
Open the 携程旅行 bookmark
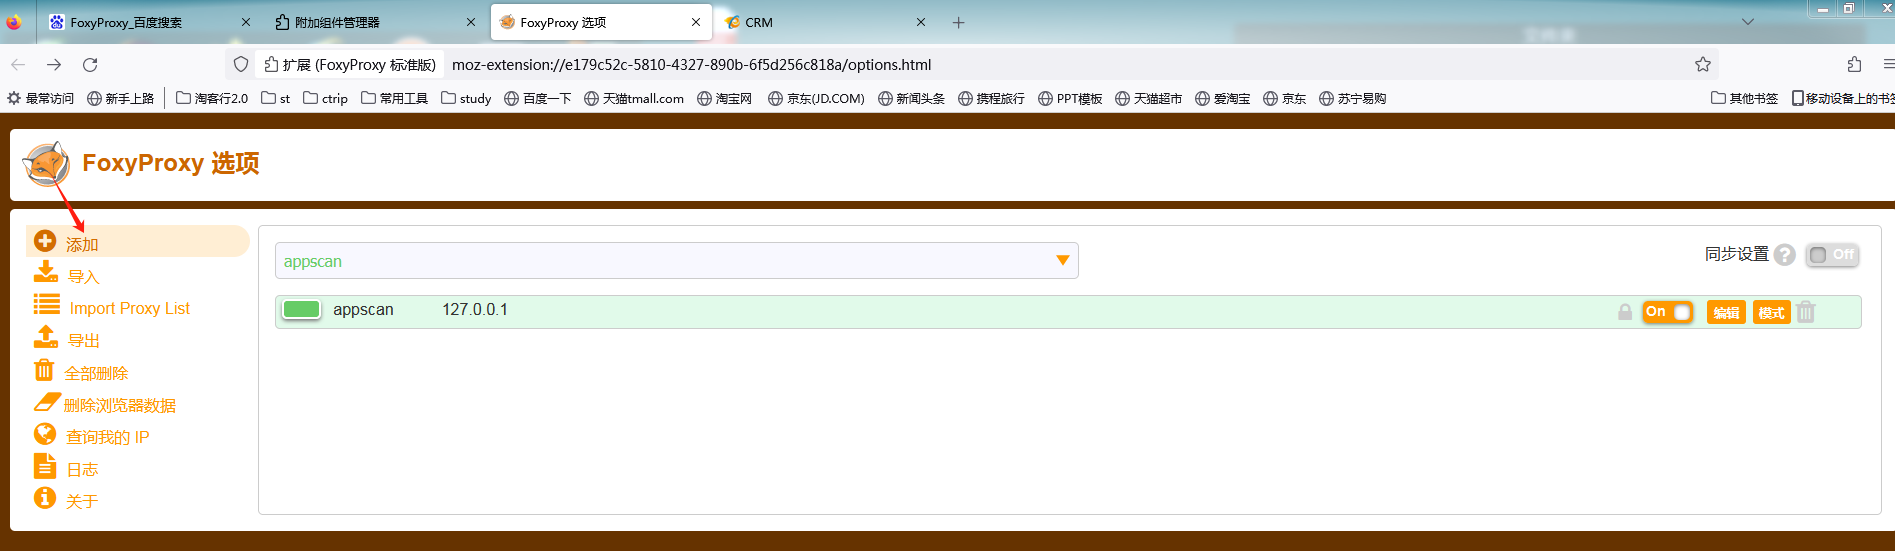click(991, 98)
